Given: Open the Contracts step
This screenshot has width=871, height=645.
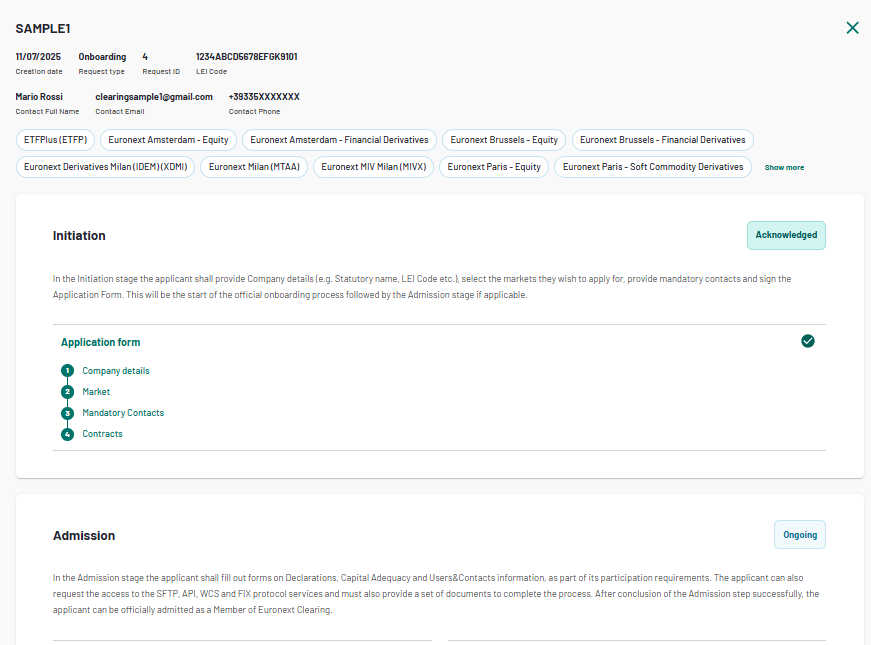Looking at the screenshot, I should coord(102,434).
